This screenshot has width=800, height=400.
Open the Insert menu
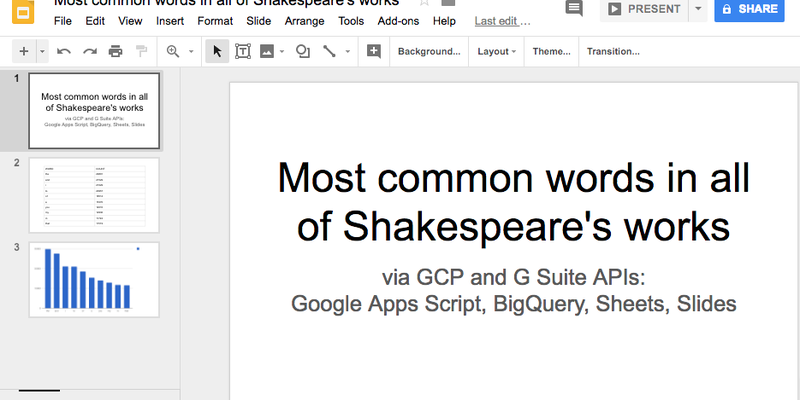pyautogui.click(x=170, y=21)
